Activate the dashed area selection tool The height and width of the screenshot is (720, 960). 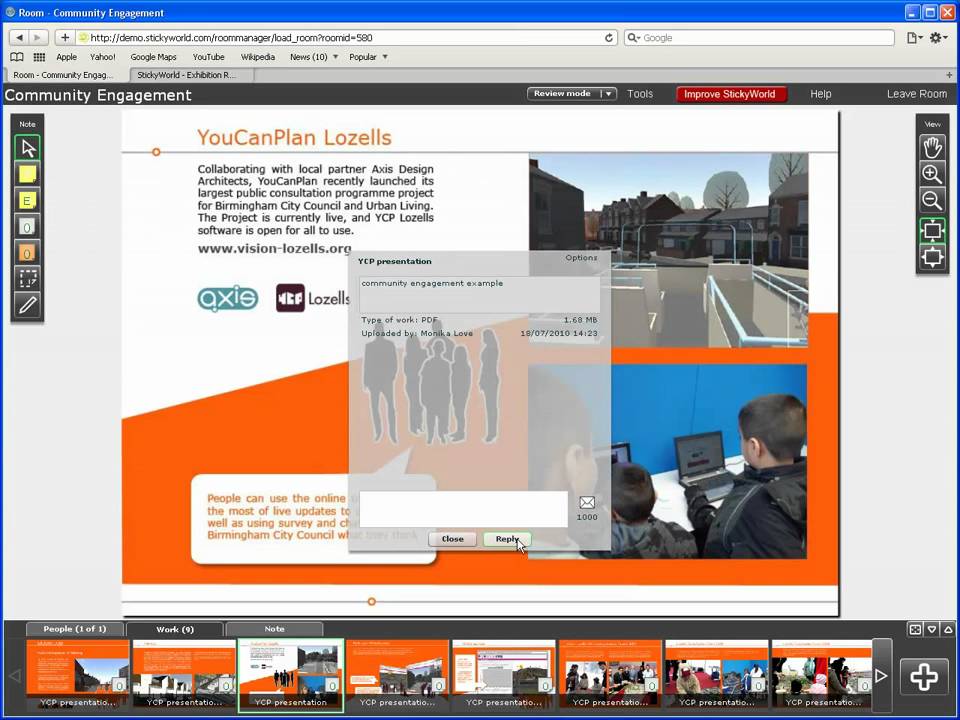coord(28,279)
